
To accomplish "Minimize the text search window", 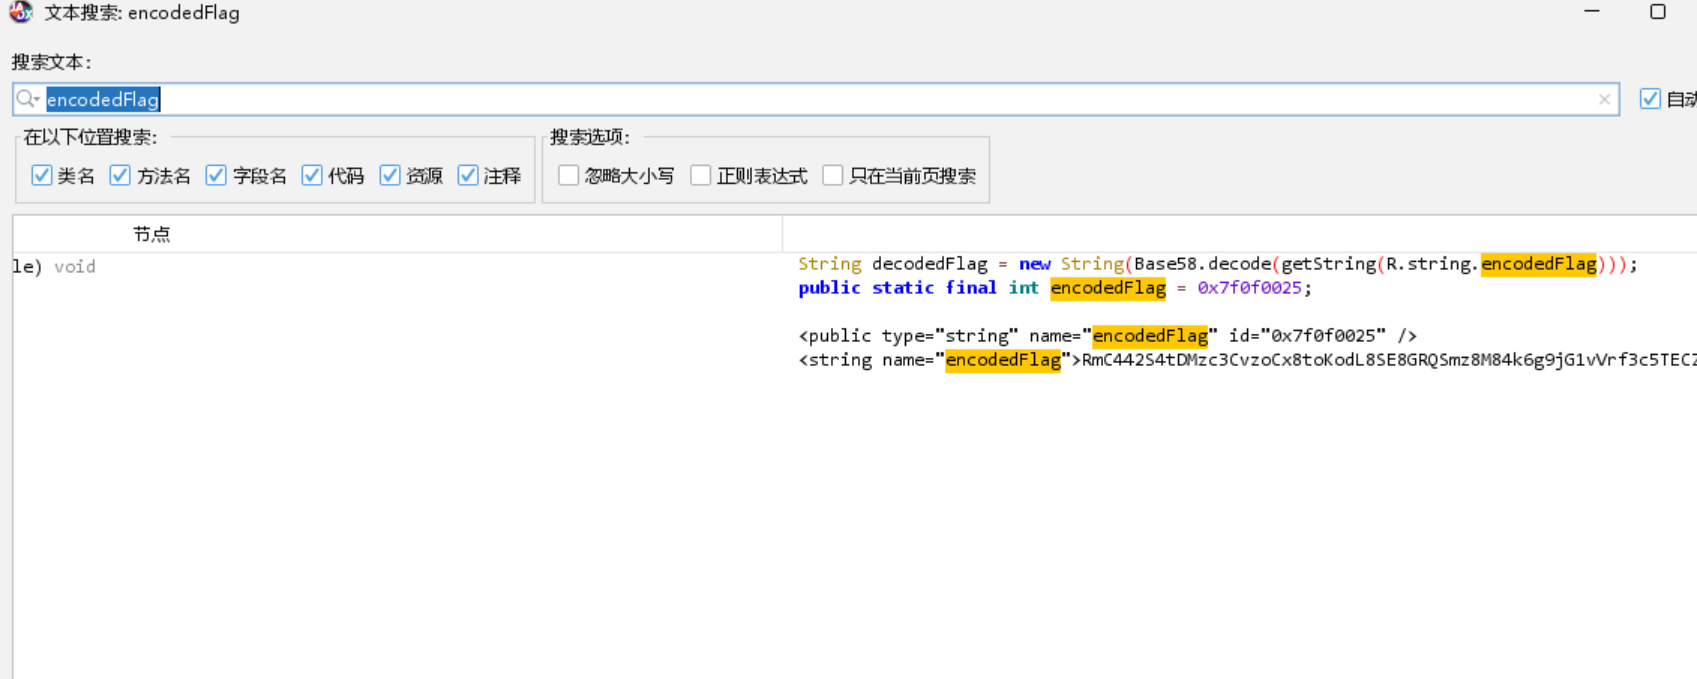I will (1592, 12).
